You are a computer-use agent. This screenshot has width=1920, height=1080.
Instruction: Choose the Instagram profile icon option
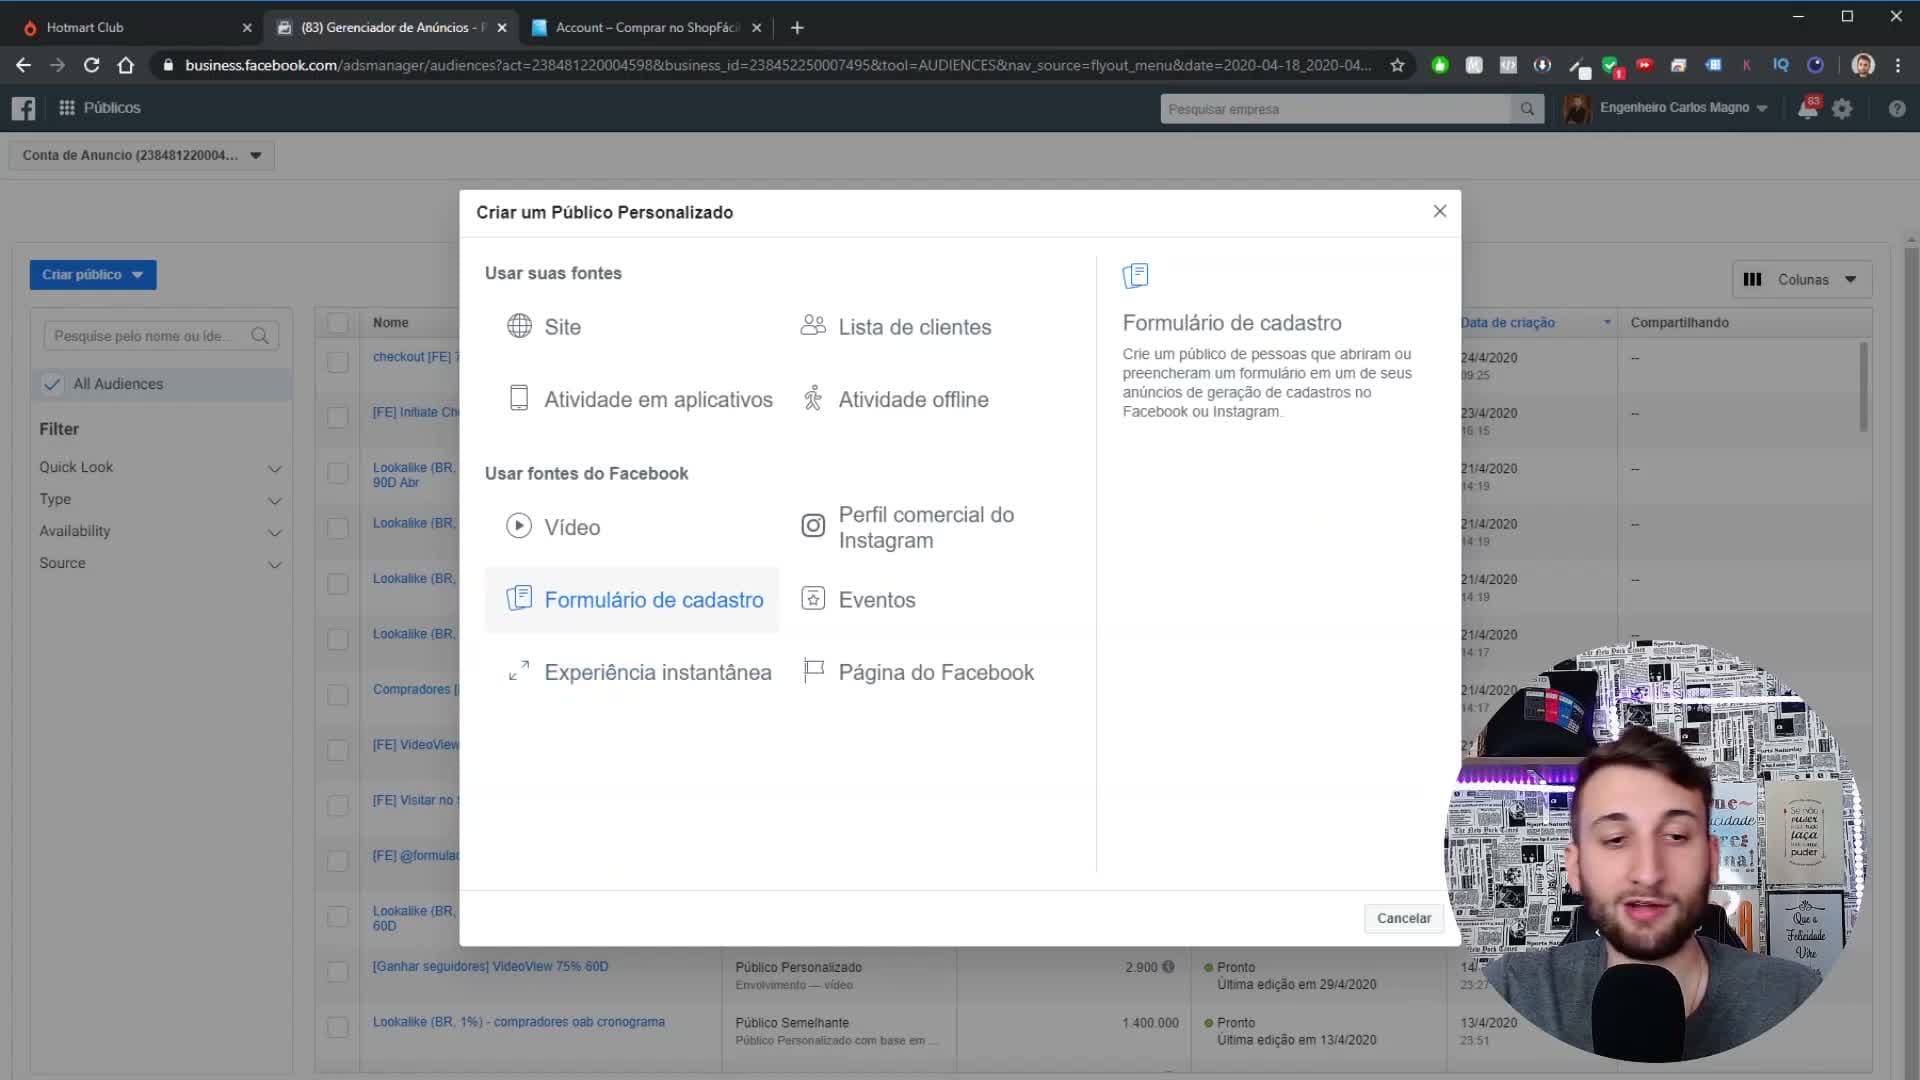[813, 526]
